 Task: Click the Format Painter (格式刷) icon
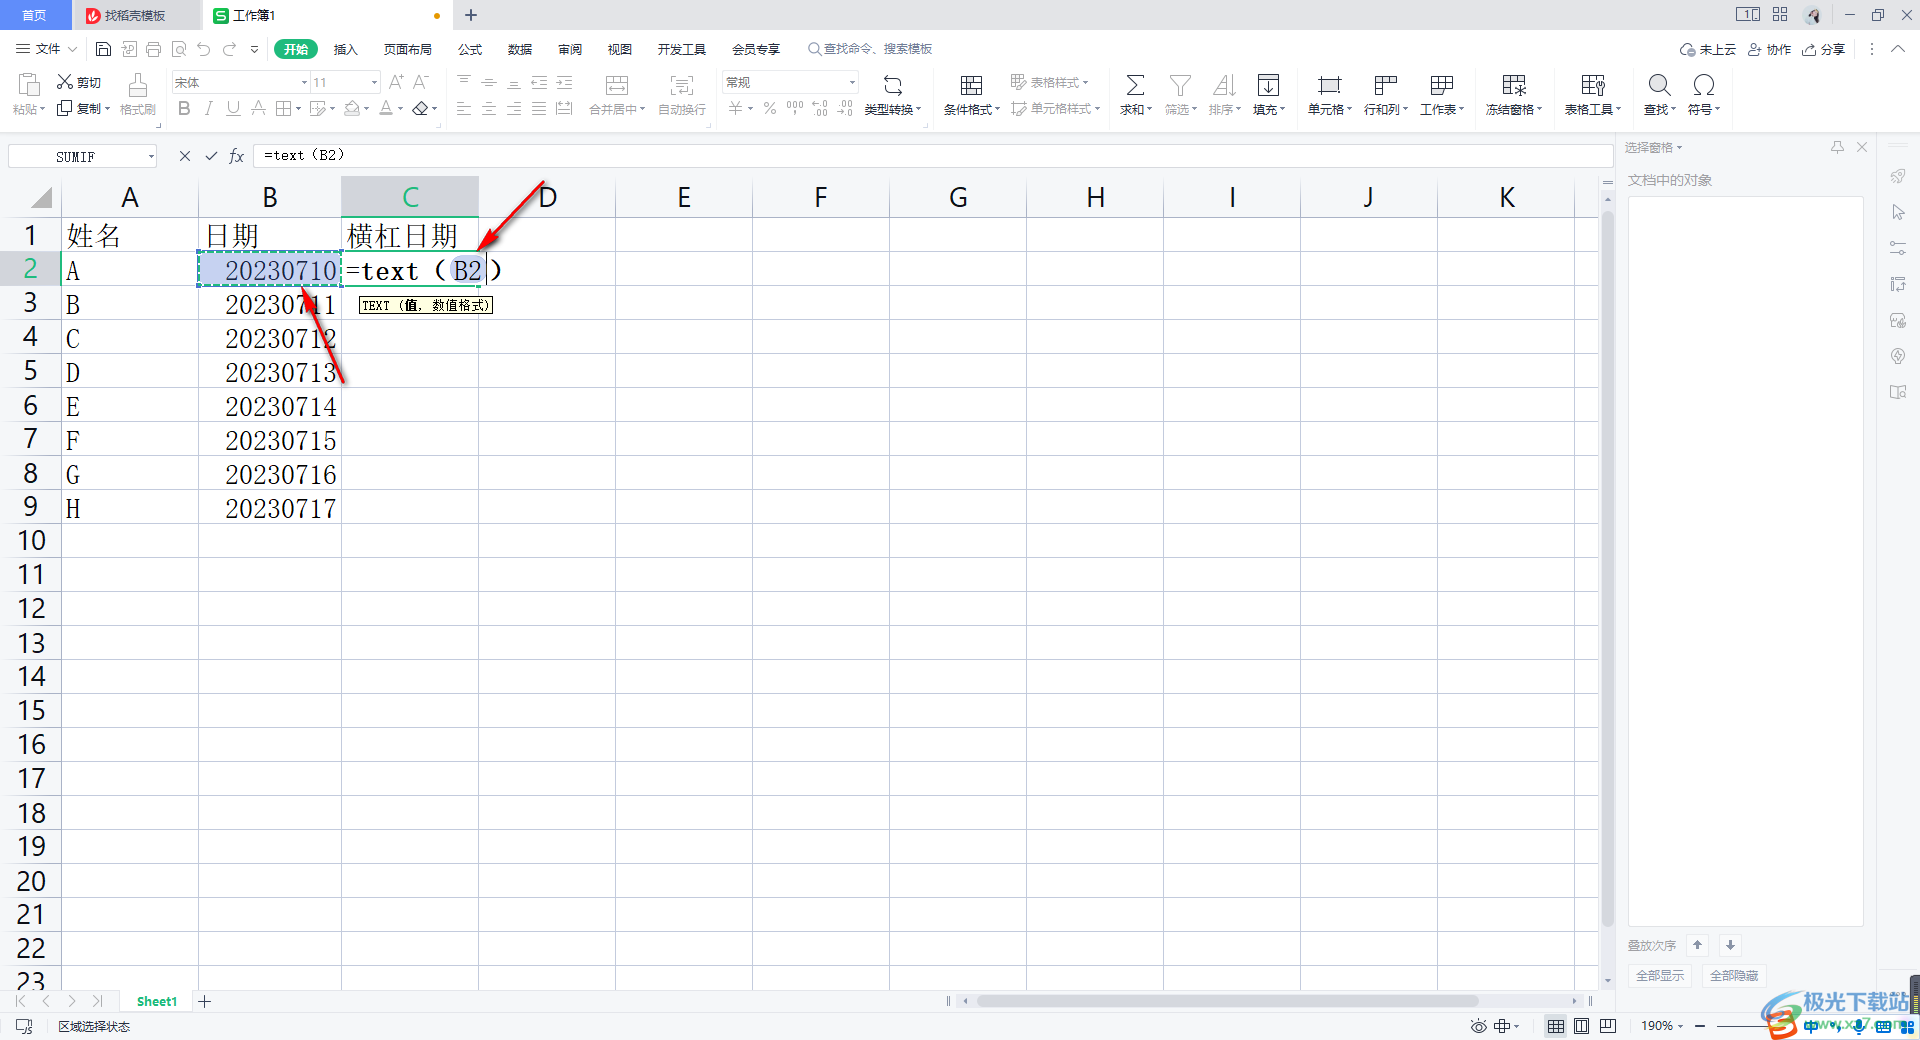pos(138,84)
